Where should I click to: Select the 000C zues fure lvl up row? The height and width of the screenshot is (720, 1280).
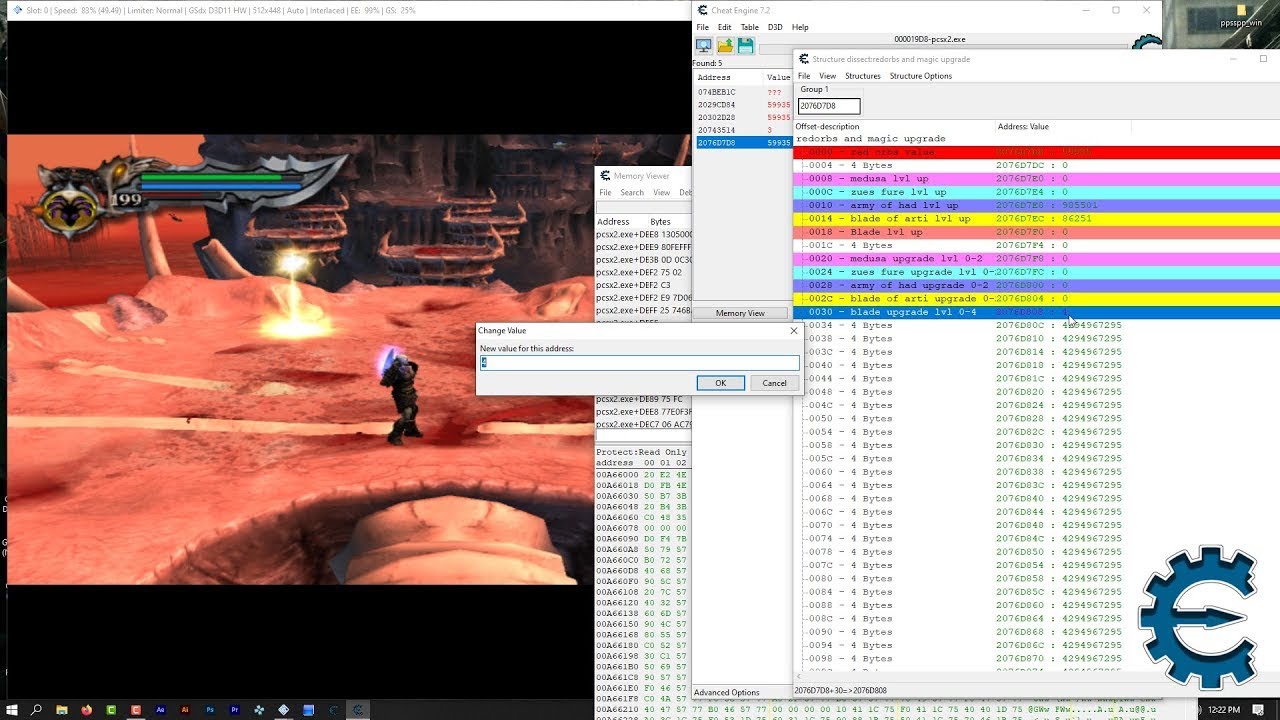click(x=1037, y=192)
